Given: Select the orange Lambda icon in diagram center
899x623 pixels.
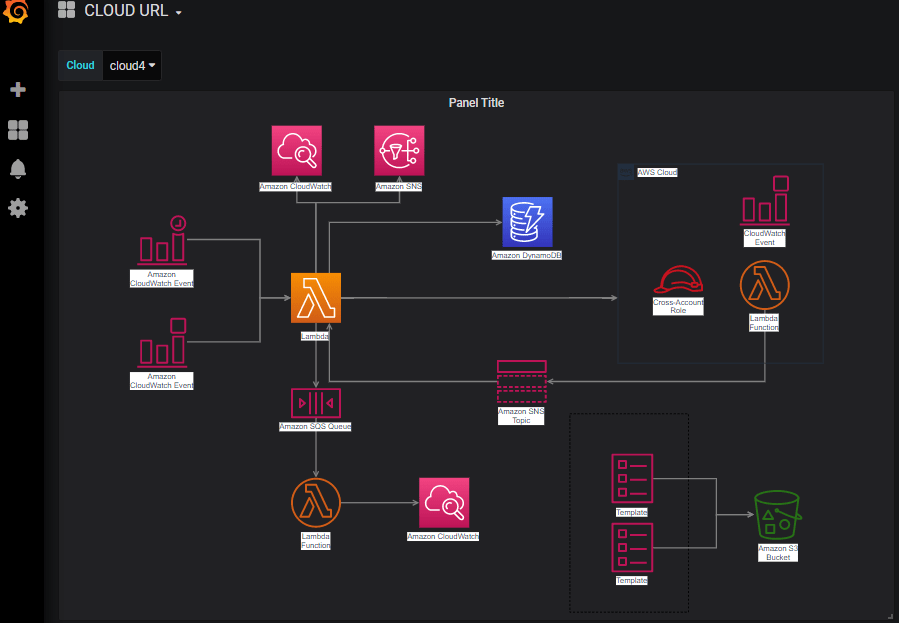Looking at the screenshot, I should [315, 297].
